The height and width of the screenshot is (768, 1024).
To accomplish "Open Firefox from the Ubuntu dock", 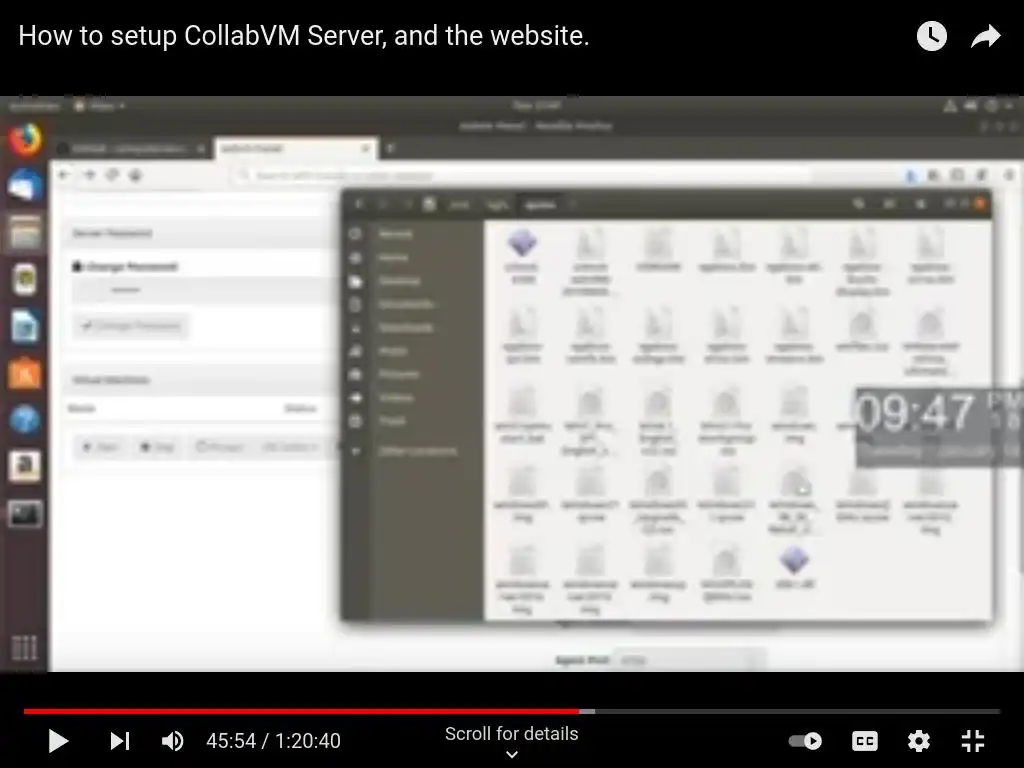I will click(25, 140).
